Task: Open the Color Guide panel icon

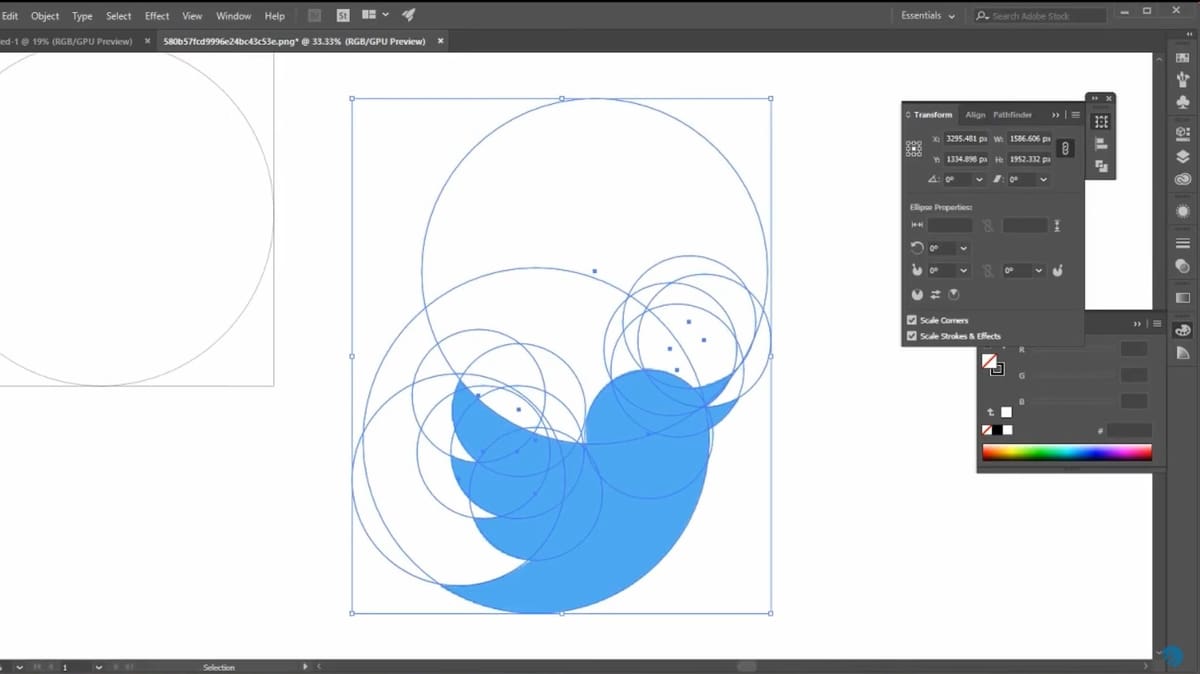Action: click(1183, 352)
